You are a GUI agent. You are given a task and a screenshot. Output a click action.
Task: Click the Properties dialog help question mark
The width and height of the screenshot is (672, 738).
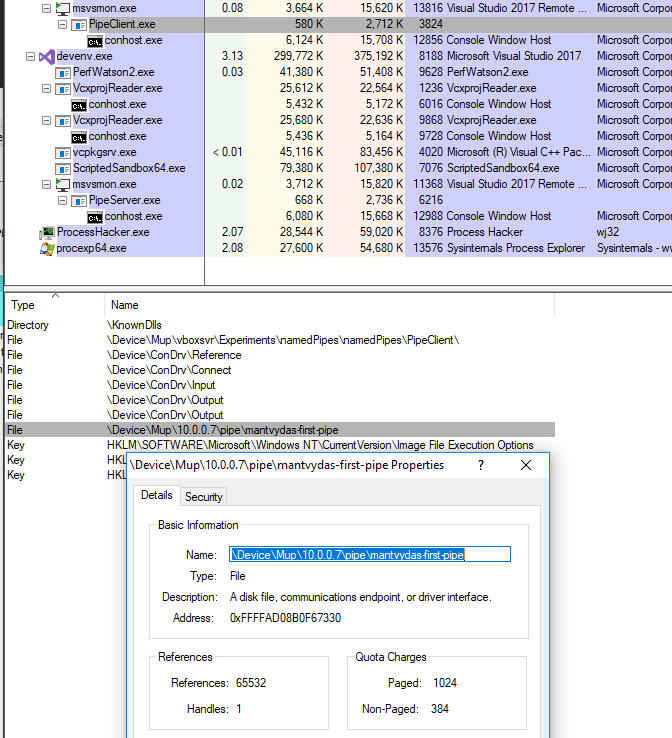click(481, 465)
